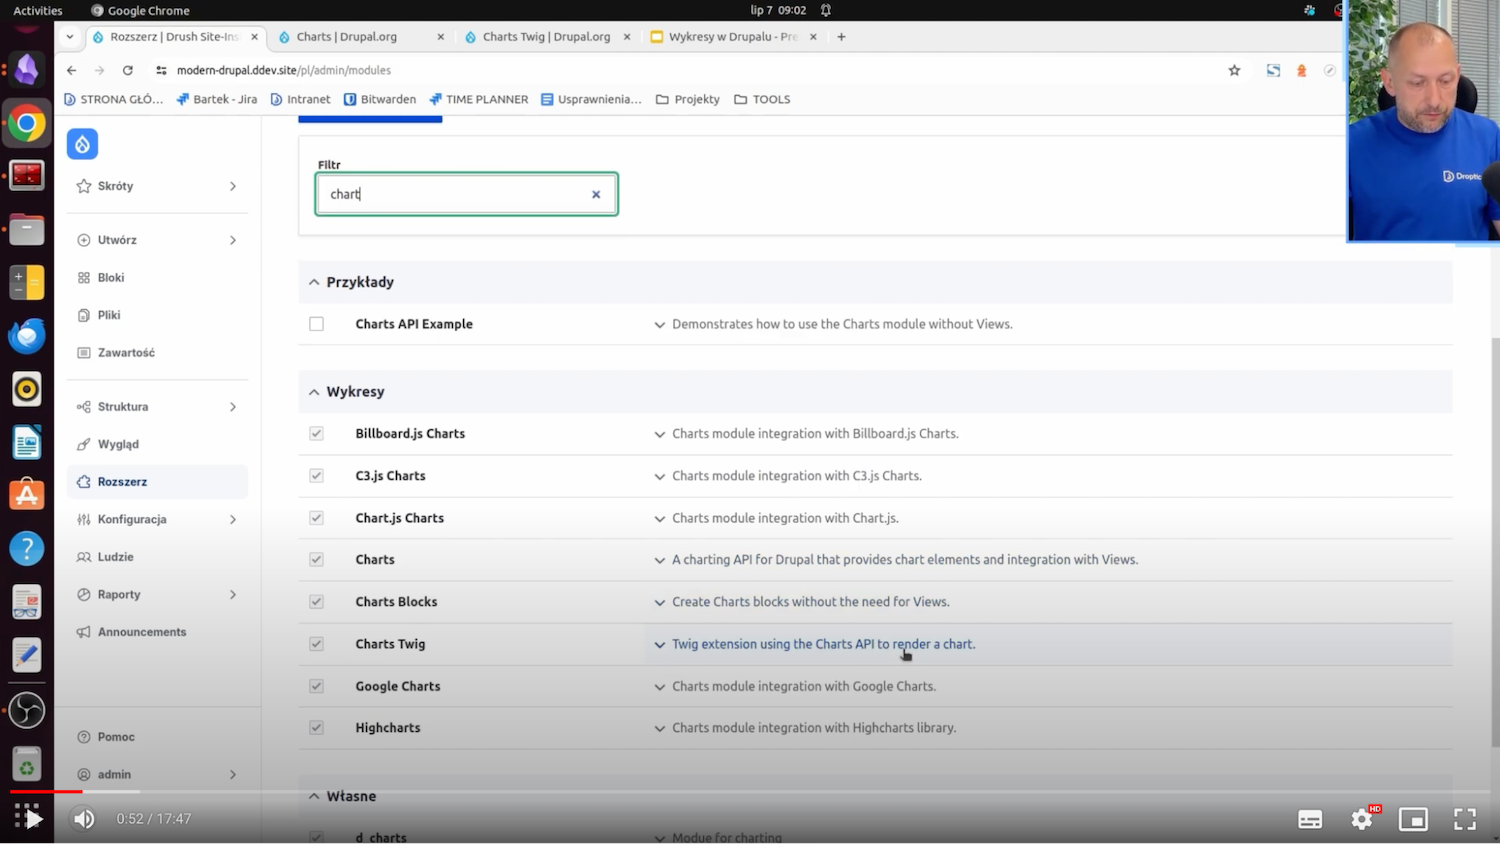Open Rozszerz in sidebar menu
Screen dimensions: 1500x844
pos(157,482)
